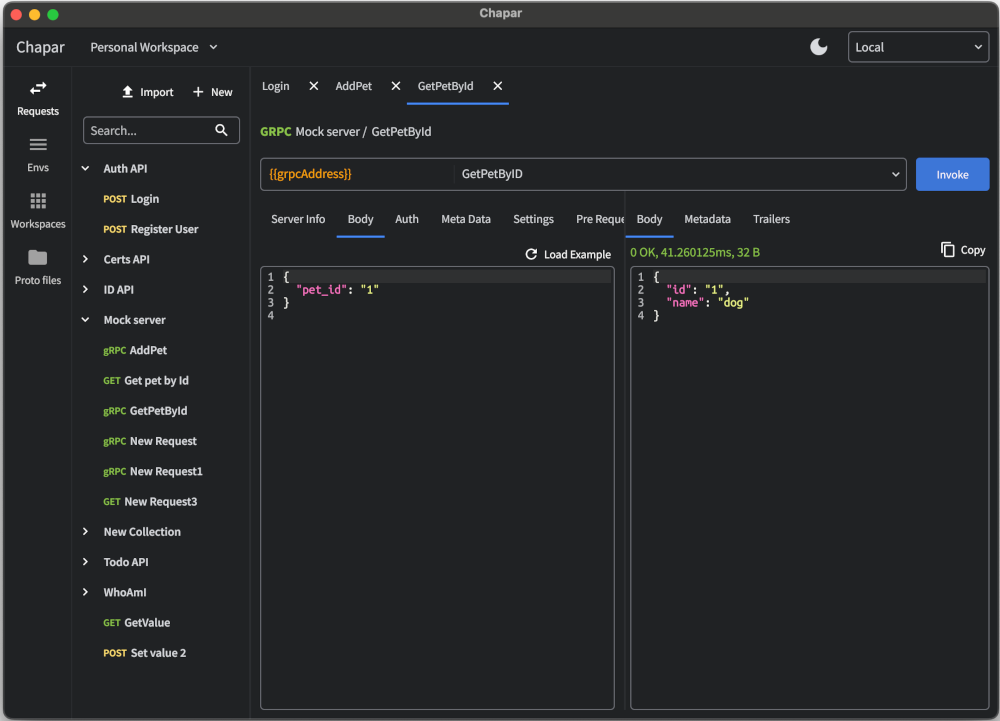Viewport: 1000px width, 721px height.
Task: Switch to the AddPet tab
Action: (x=353, y=86)
